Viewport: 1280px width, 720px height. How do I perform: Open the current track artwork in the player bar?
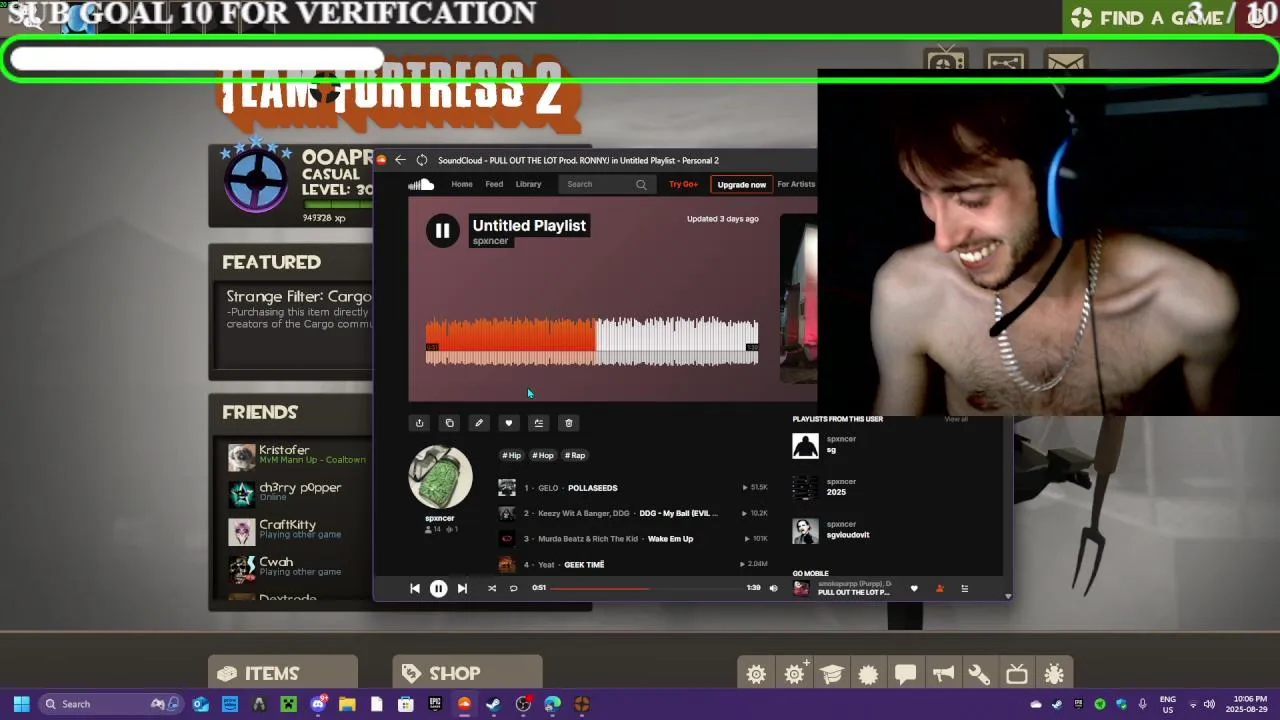[x=801, y=588]
